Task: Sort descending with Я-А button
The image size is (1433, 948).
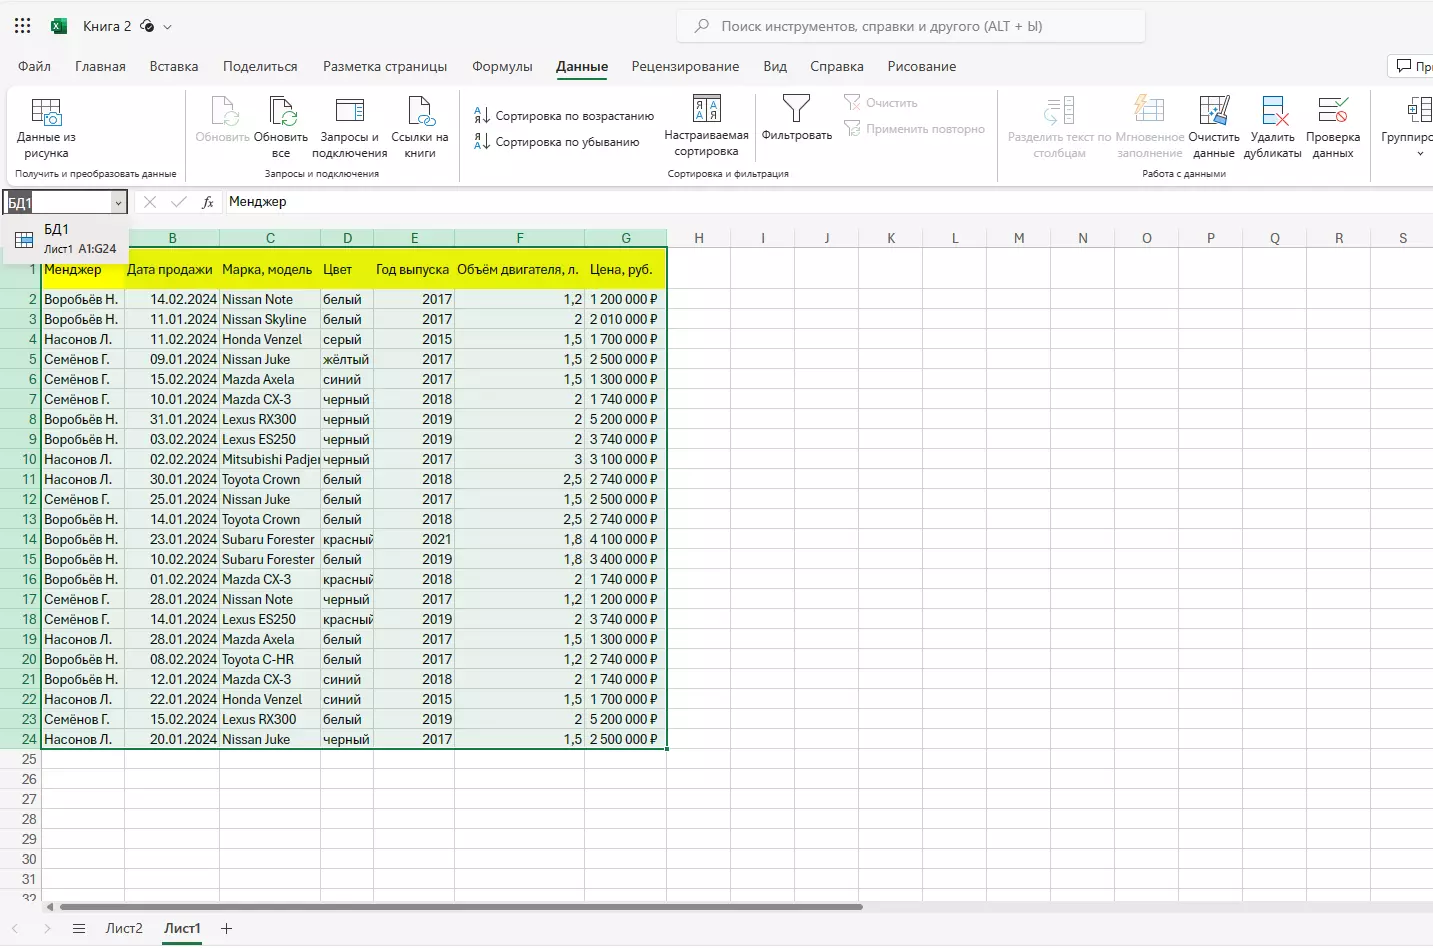Action: pyautogui.click(x=558, y=142)
